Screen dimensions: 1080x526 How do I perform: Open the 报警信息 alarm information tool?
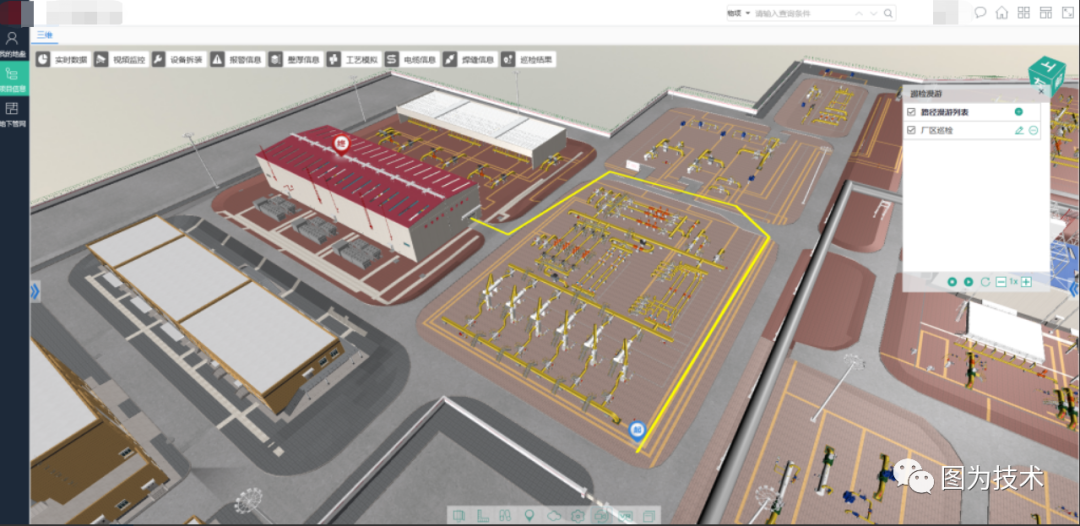tap(237, 60)
